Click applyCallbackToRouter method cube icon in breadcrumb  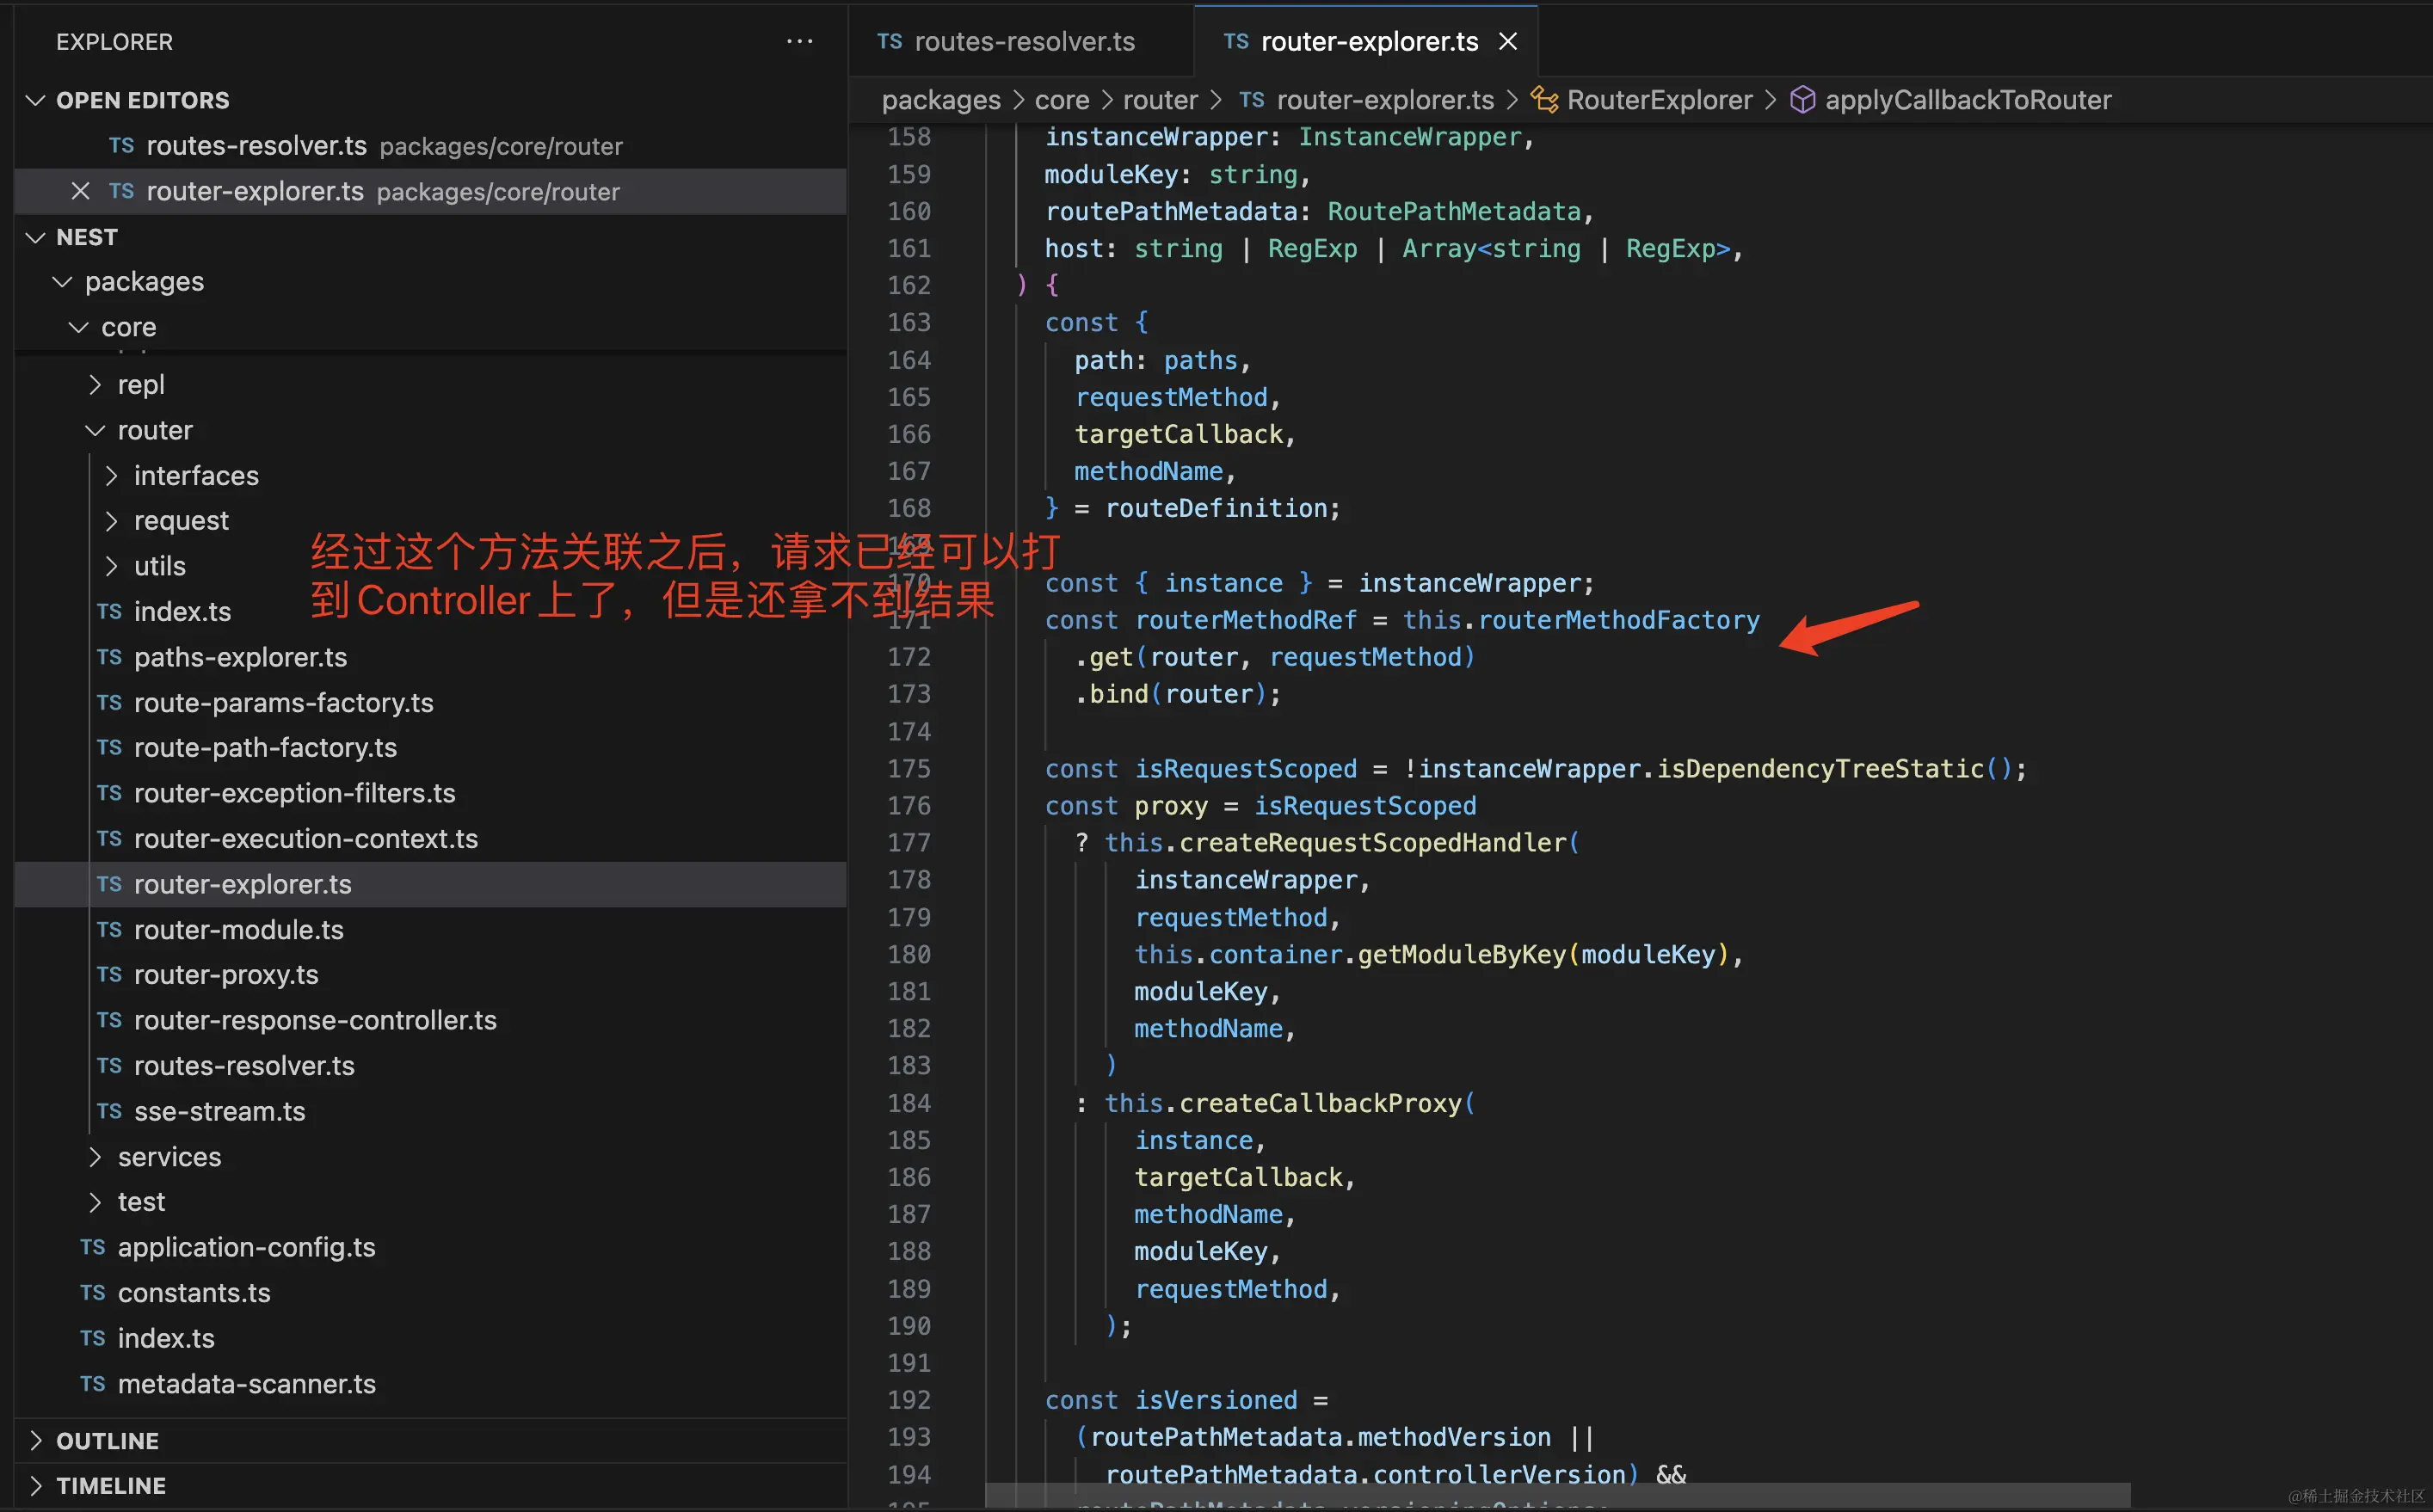pos(1802,100)
